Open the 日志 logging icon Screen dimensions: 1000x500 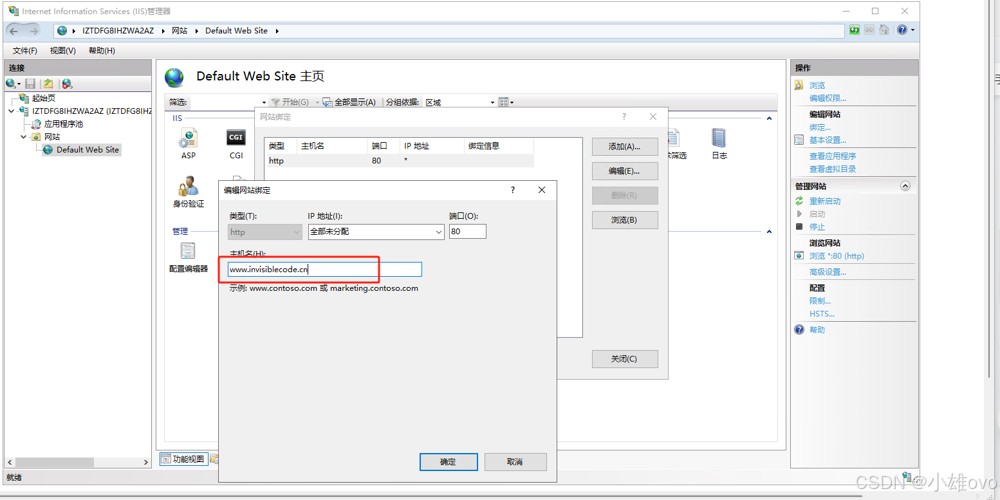(719, 140)
